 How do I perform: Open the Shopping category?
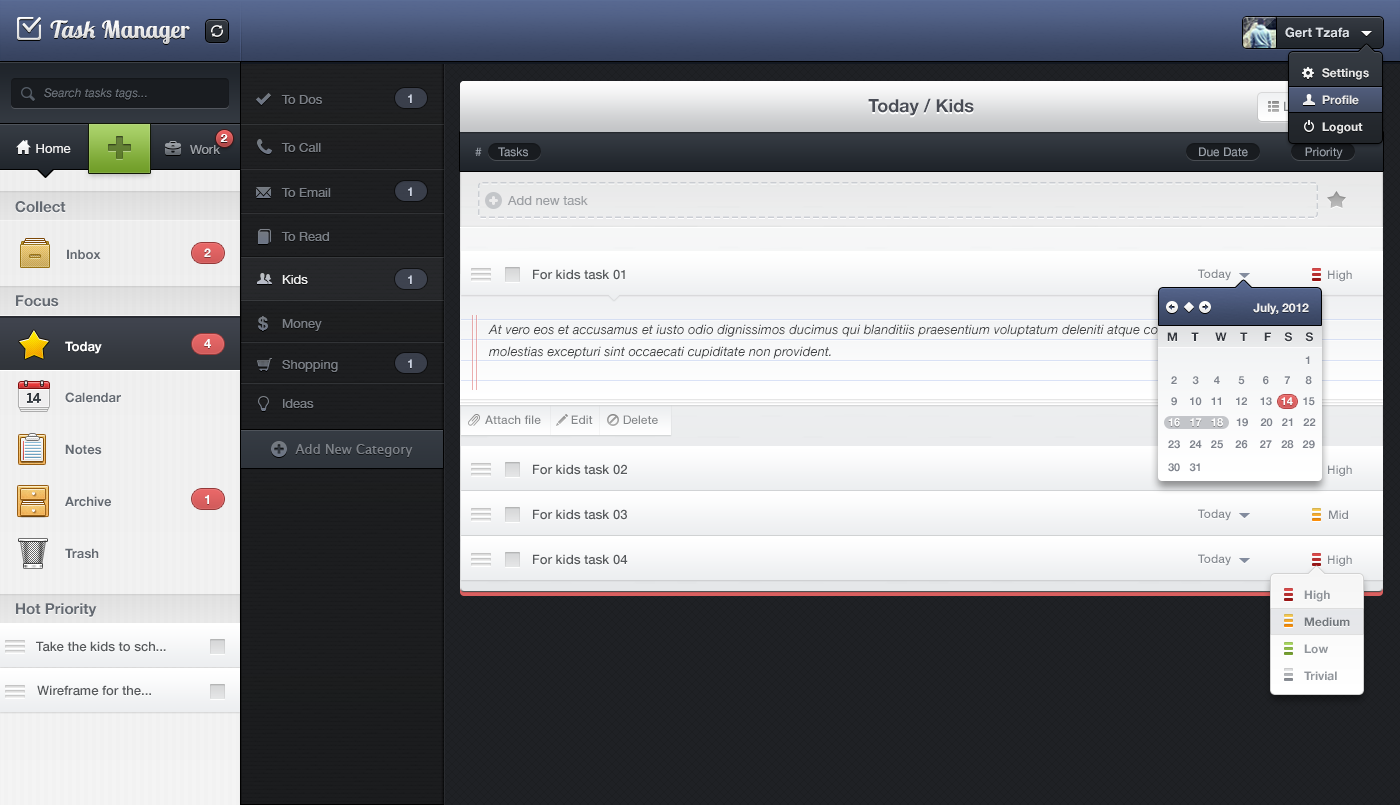[x=342, y=364]
